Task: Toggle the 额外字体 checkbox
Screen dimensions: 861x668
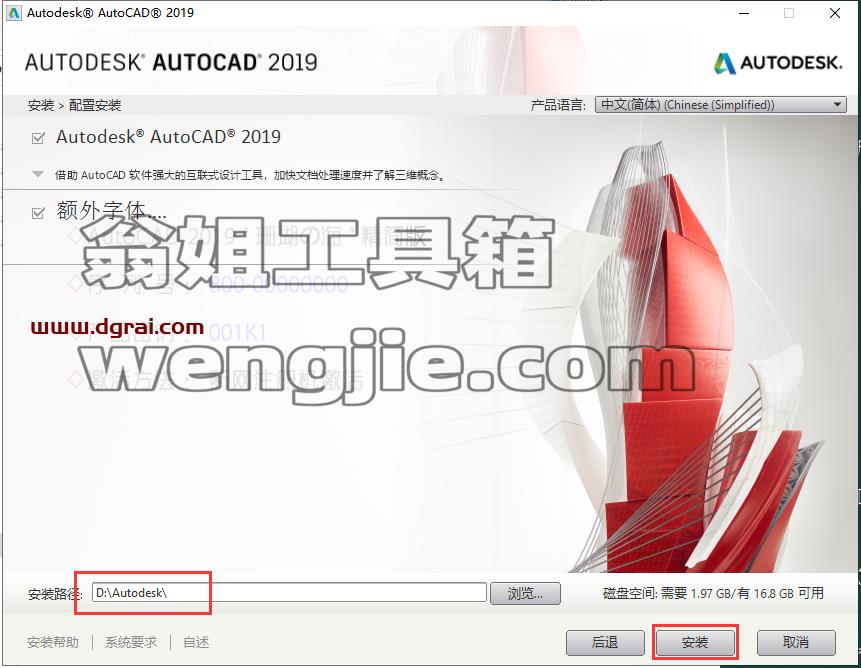Action: tap(38, 212)
